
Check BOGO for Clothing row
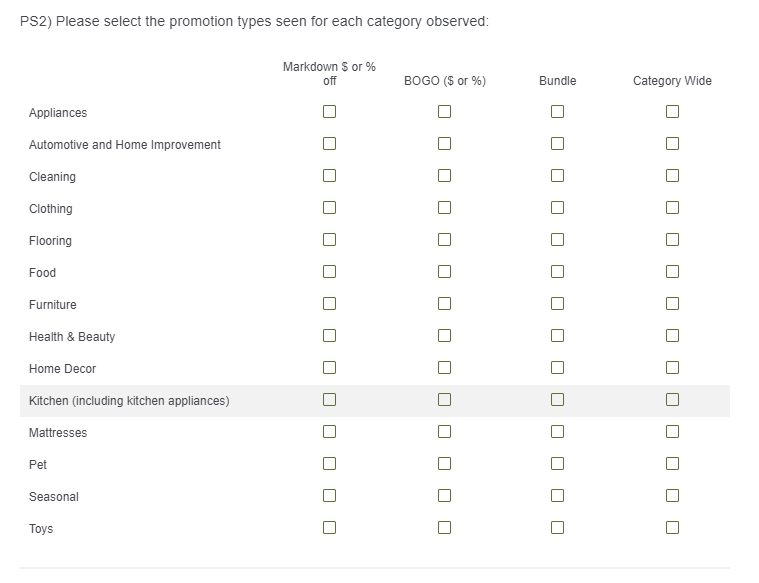pyautogui.click(x=444, y=208)
